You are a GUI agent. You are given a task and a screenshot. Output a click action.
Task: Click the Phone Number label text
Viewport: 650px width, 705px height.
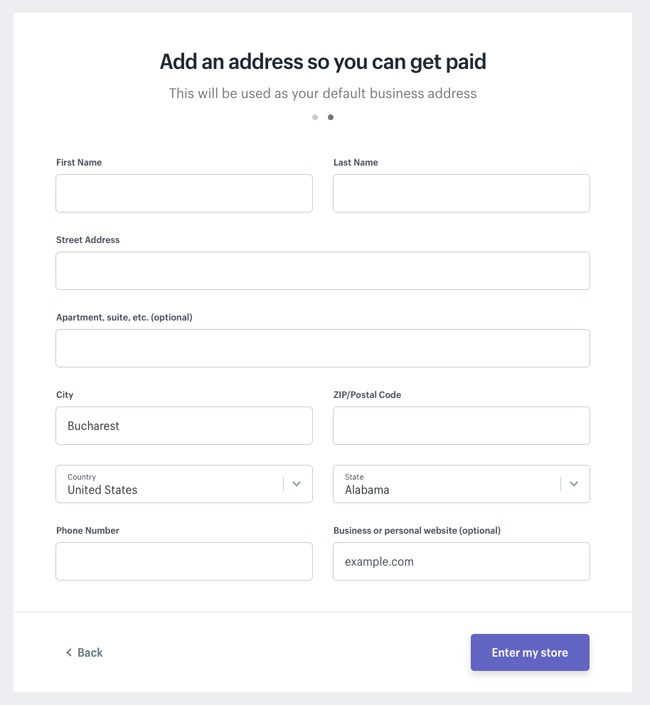pyautogui.click(x=88, y=531)
